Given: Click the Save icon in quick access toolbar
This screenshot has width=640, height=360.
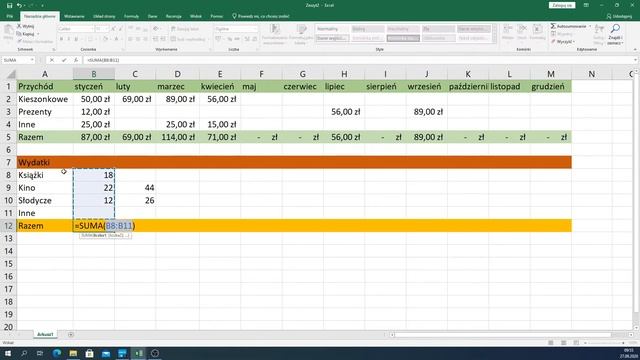Looking at the screenshot, I should pyautogui.click(x=9, y=5).
